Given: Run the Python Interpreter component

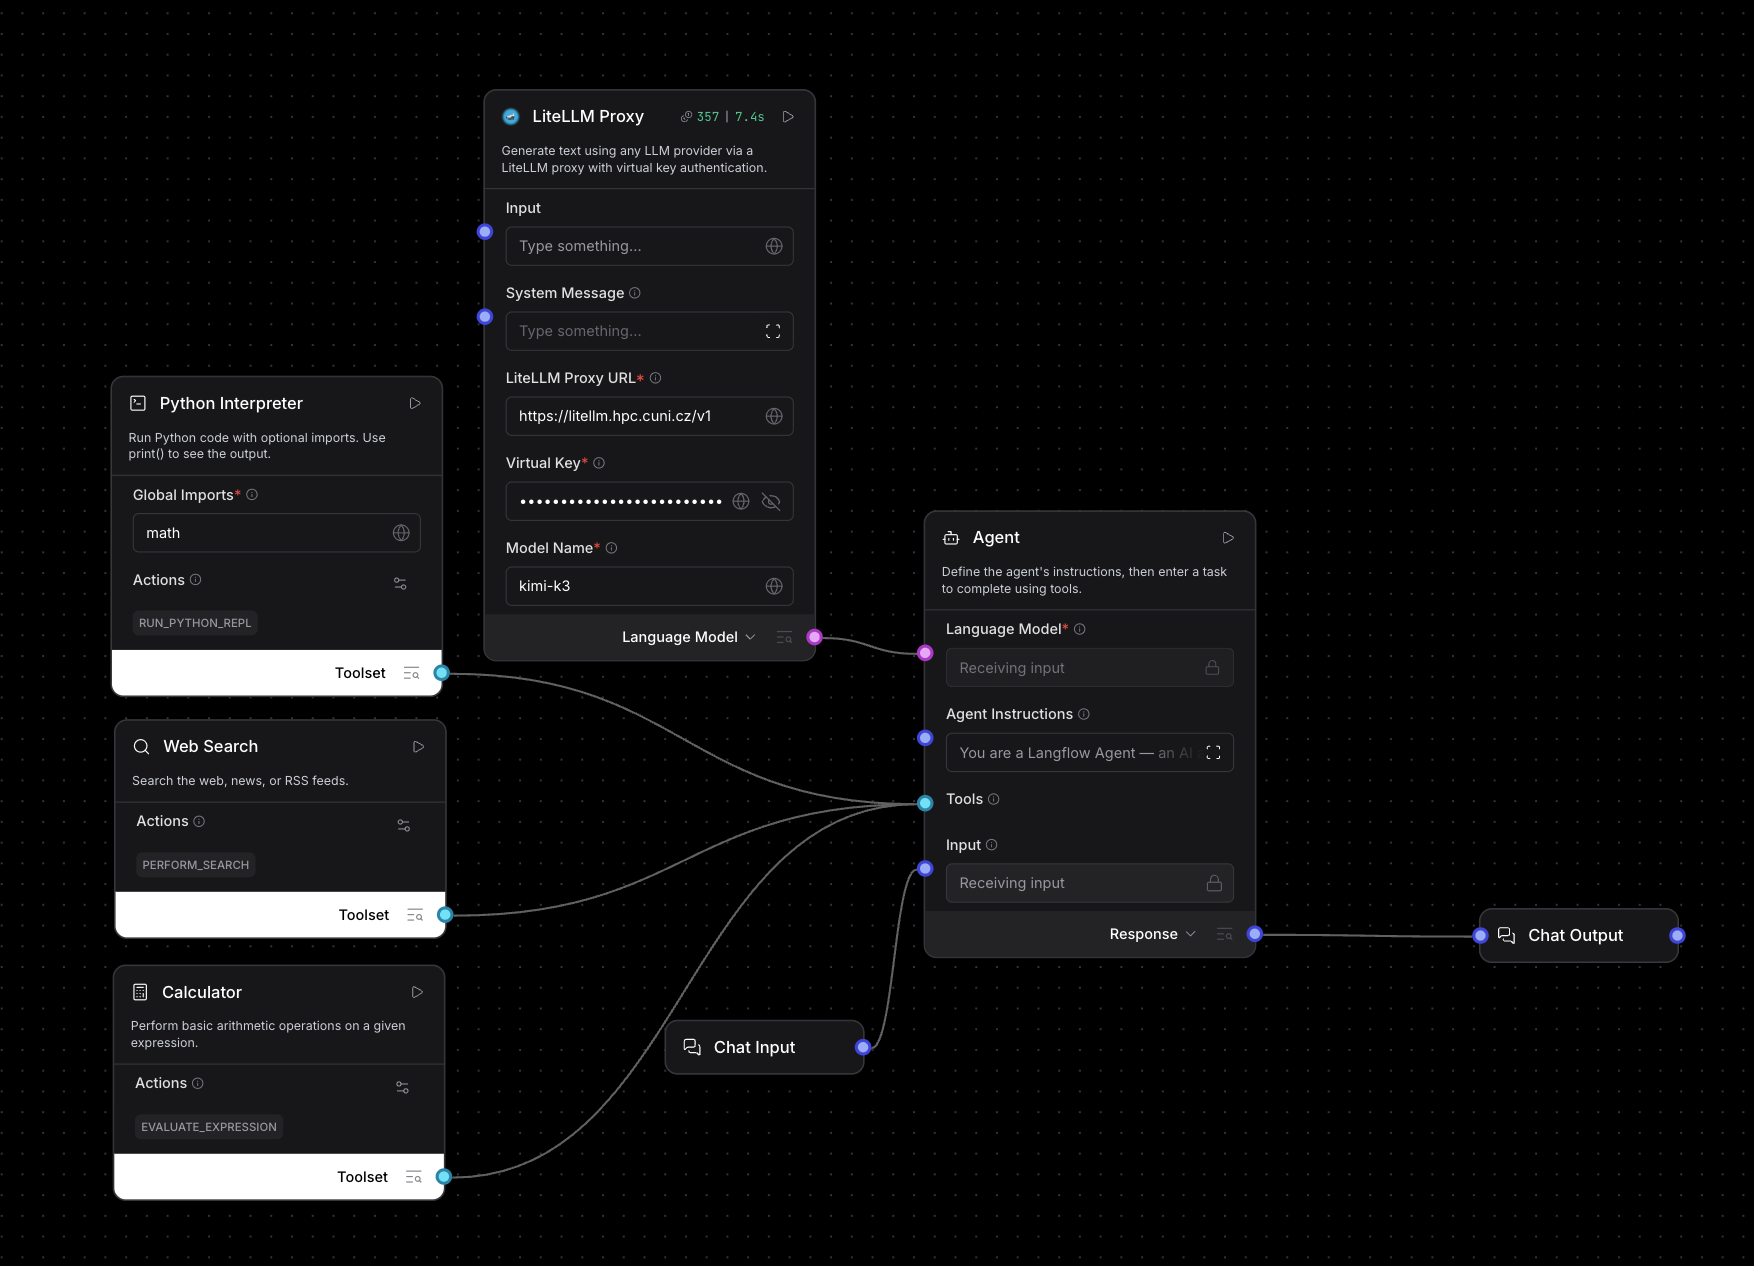Looking at the screenshot, I should coord(415,403).
